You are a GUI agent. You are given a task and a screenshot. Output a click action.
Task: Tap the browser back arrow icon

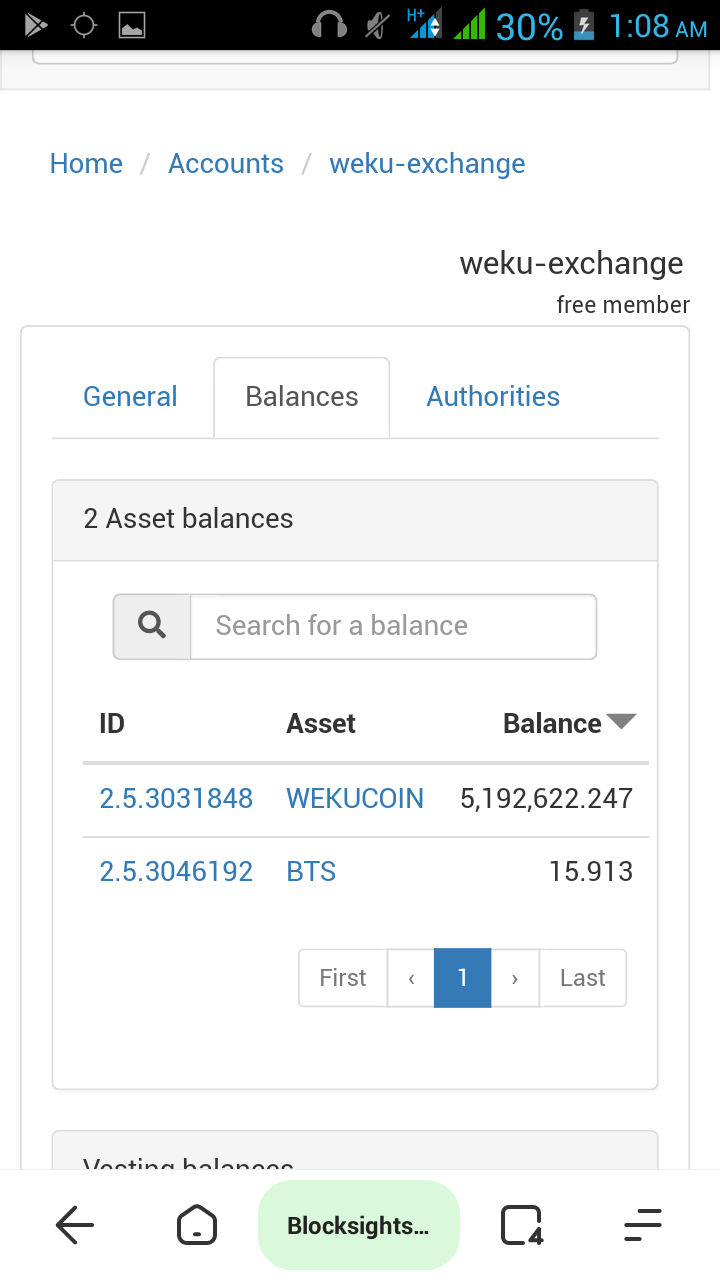(x=75, y=1225)
